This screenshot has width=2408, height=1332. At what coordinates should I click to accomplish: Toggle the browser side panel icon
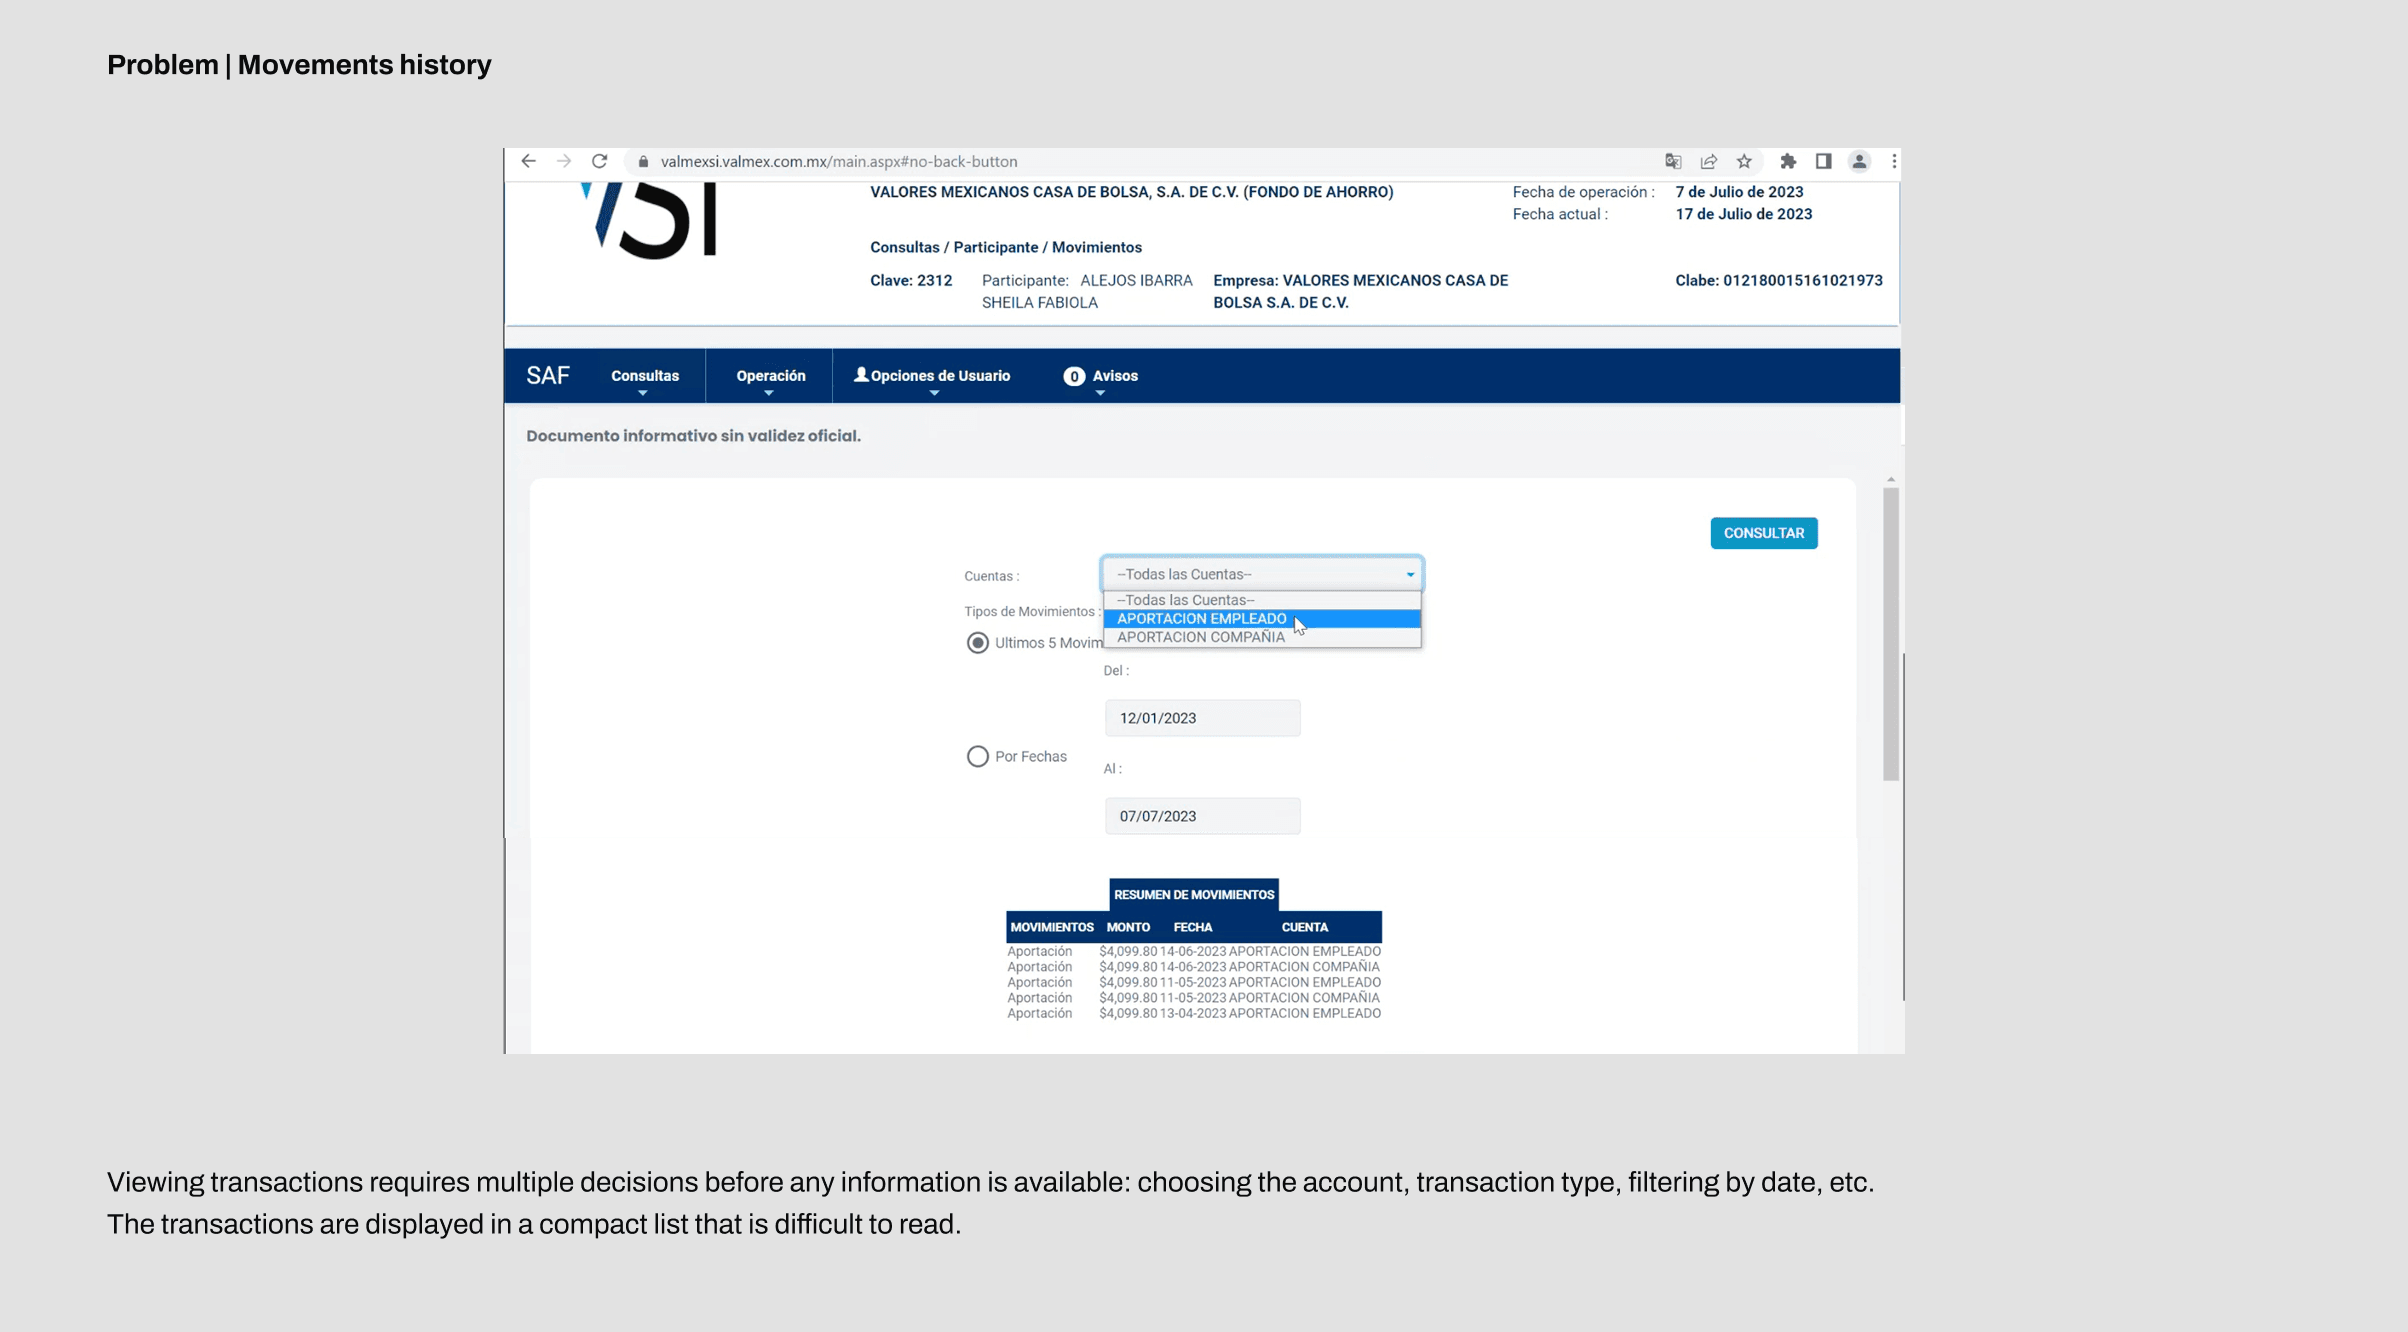click(1823, 161)
